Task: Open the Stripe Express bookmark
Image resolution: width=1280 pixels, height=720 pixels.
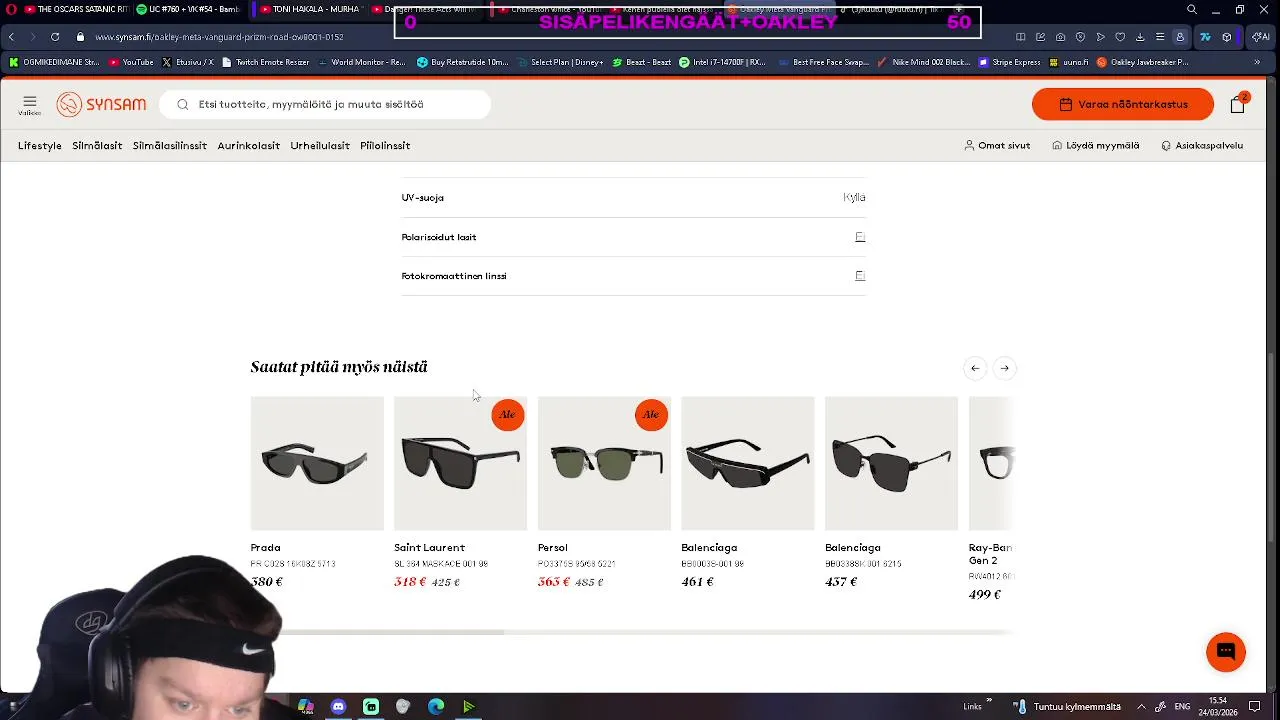Action: (1009, 62)
